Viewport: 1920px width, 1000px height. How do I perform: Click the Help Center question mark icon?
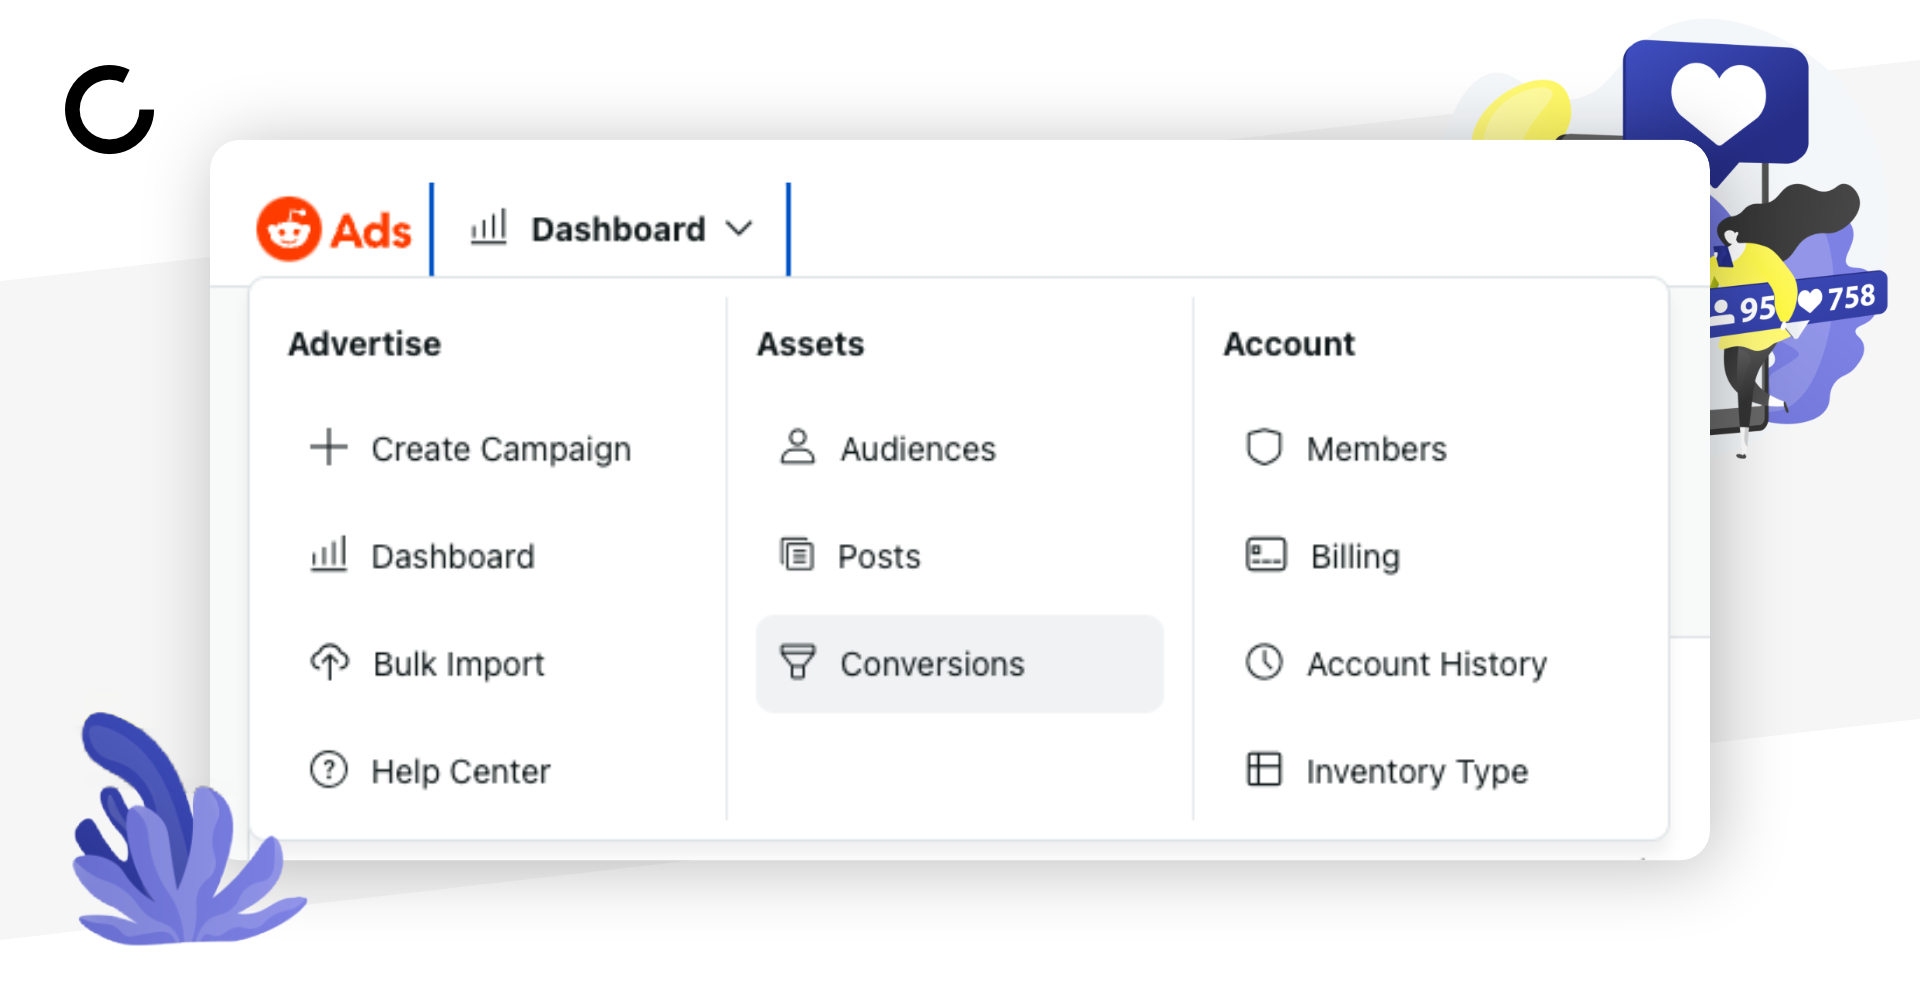[329, 770]
